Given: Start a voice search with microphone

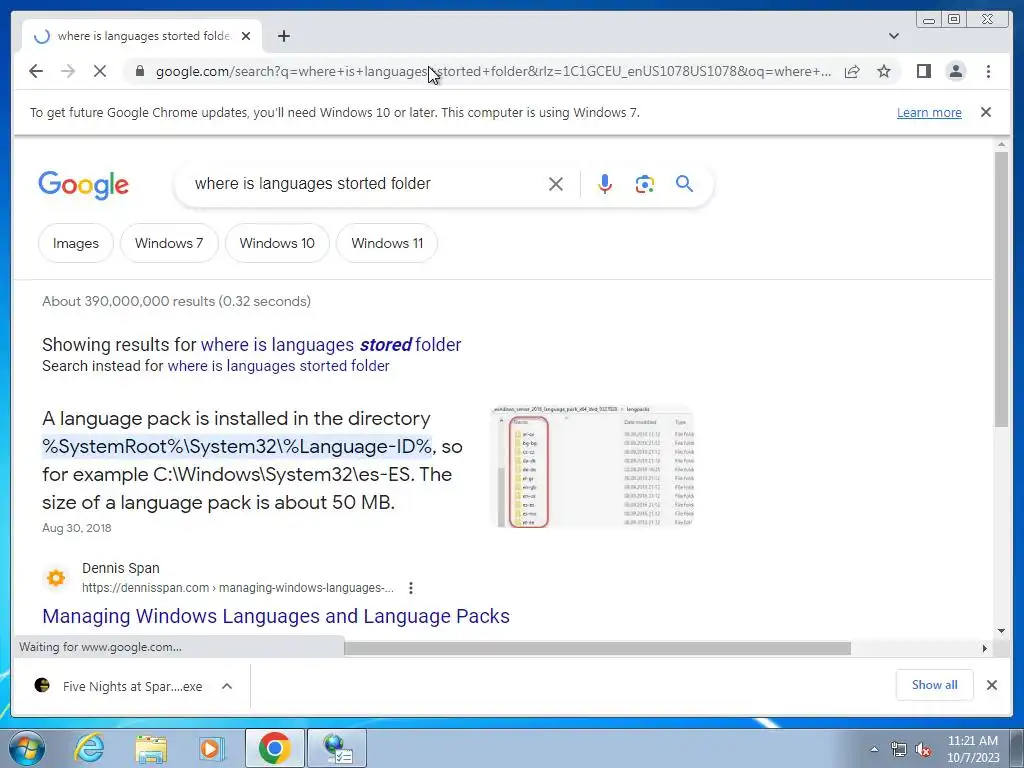Looking at the screenshot, I should pos(605,184).
